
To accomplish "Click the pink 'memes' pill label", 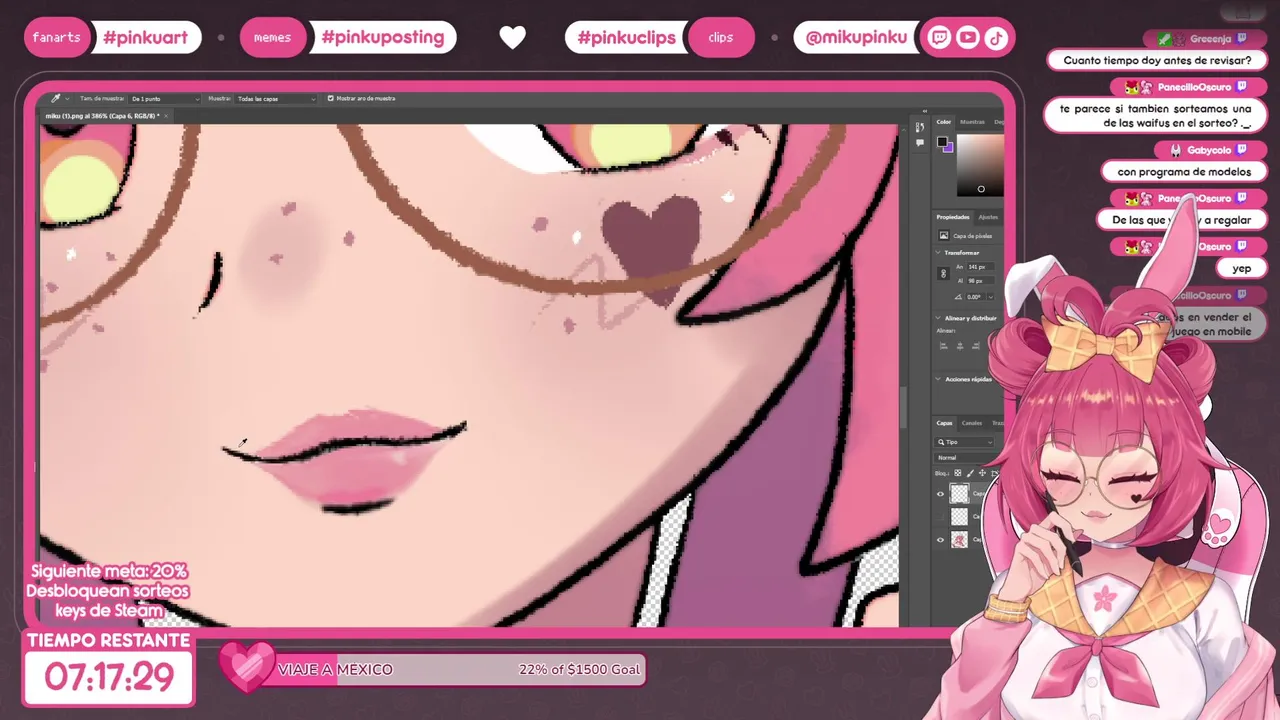I will pos(272,38).
